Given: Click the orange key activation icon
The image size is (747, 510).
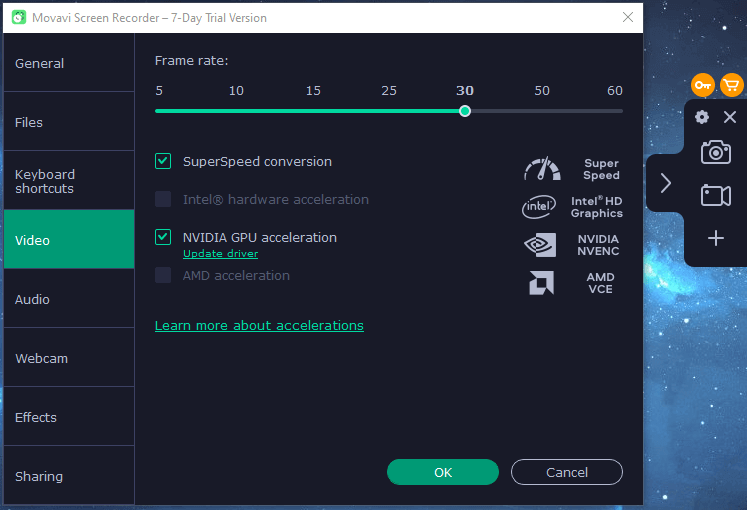Looking at the screenshot, I should (703, 85).
